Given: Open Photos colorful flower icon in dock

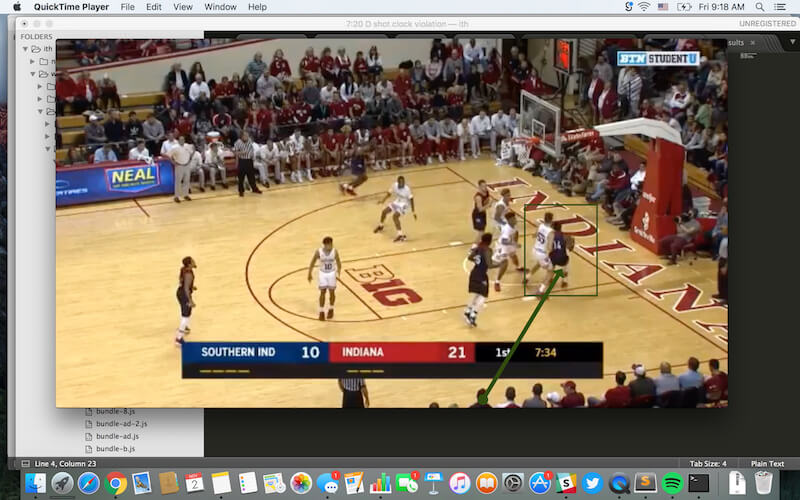Looking at the screenshot, I should (x=301, y=483).
